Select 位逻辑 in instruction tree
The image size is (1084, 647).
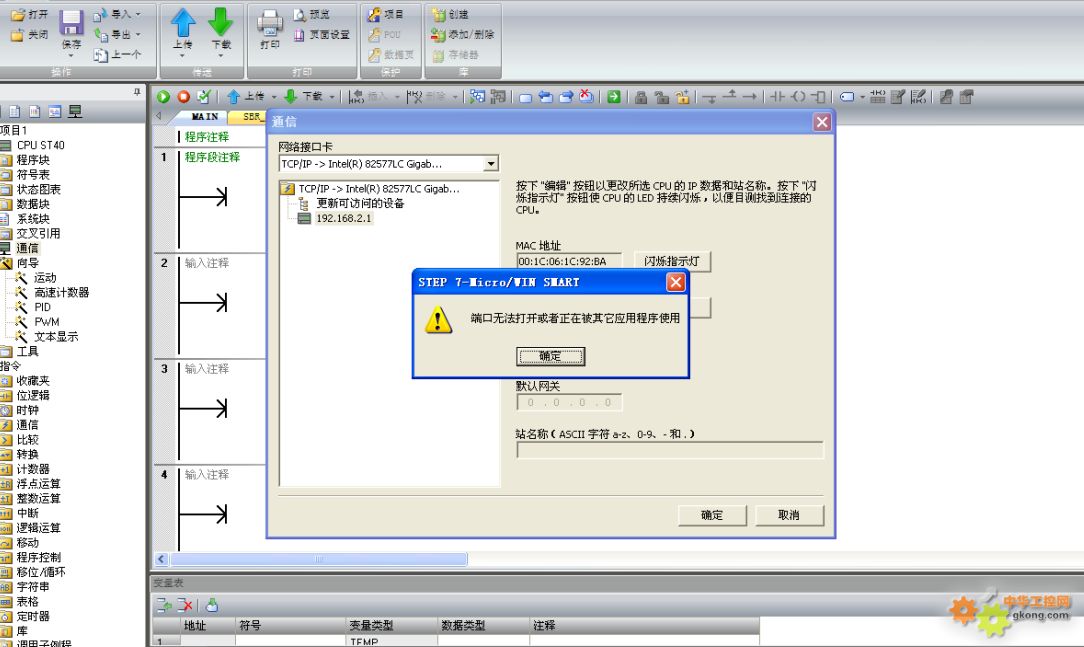(33, 395)
